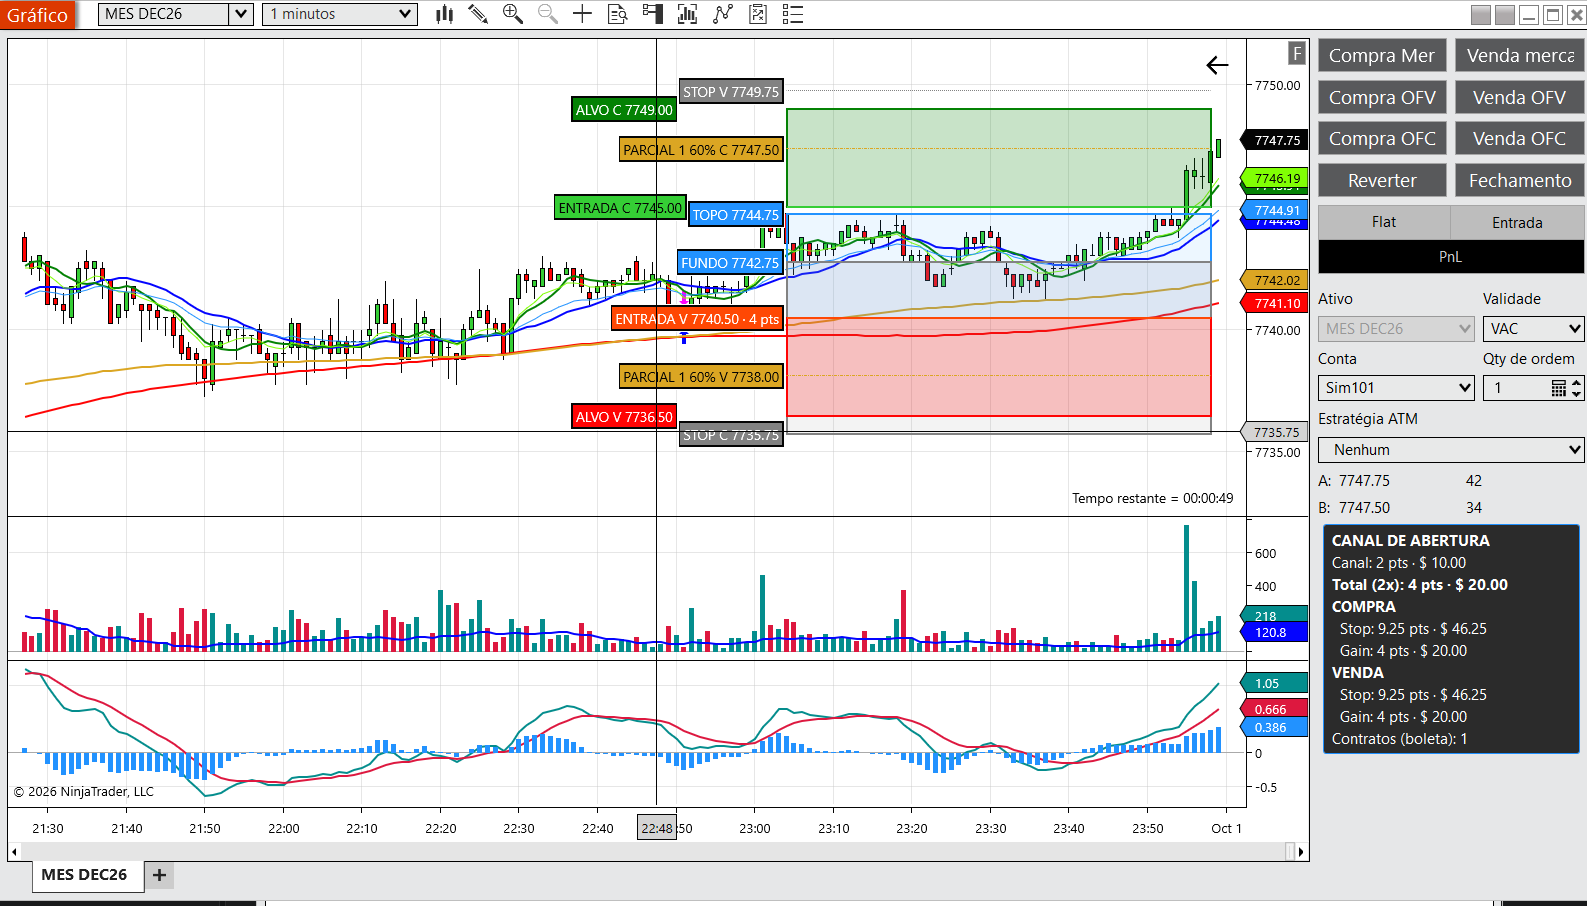
Task: Click the Fechamento button
Action: point(1520,181)
